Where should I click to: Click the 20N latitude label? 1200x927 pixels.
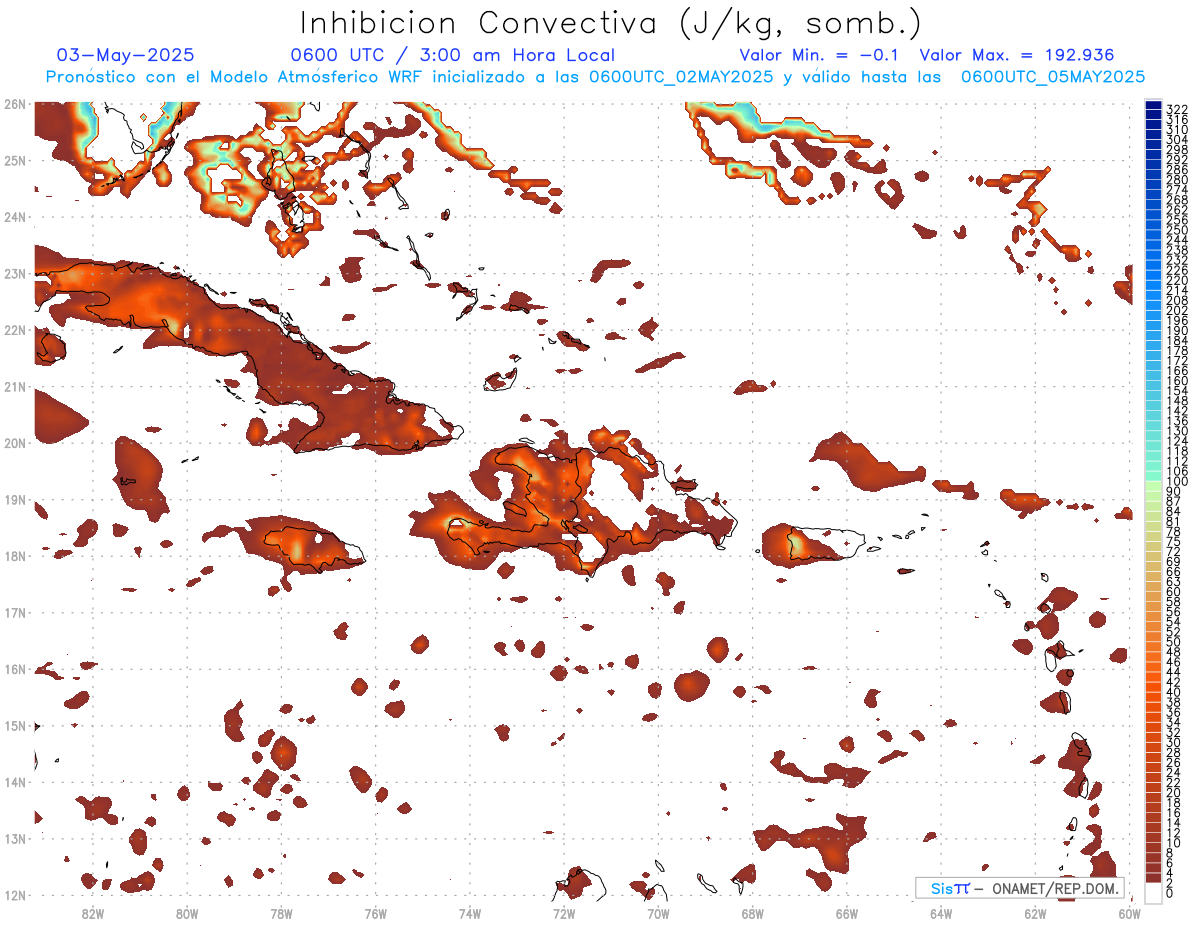pyautogui.click(x=14, y=443)
